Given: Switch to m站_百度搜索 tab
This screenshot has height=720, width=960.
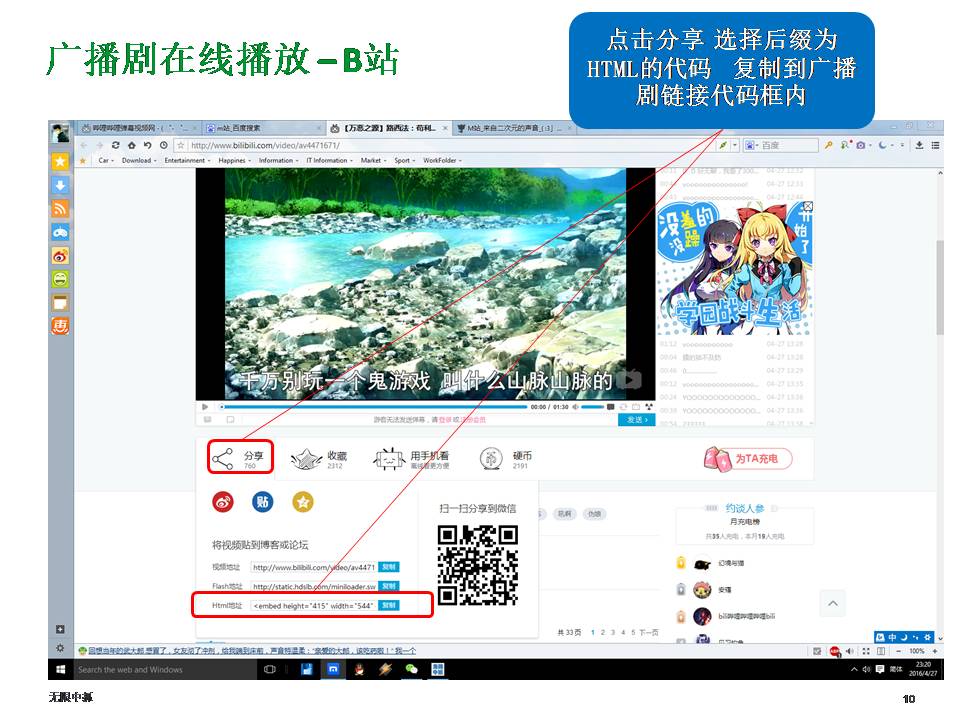Looking at the screenshot, I should pyautogui.click(x=263, y=128).
